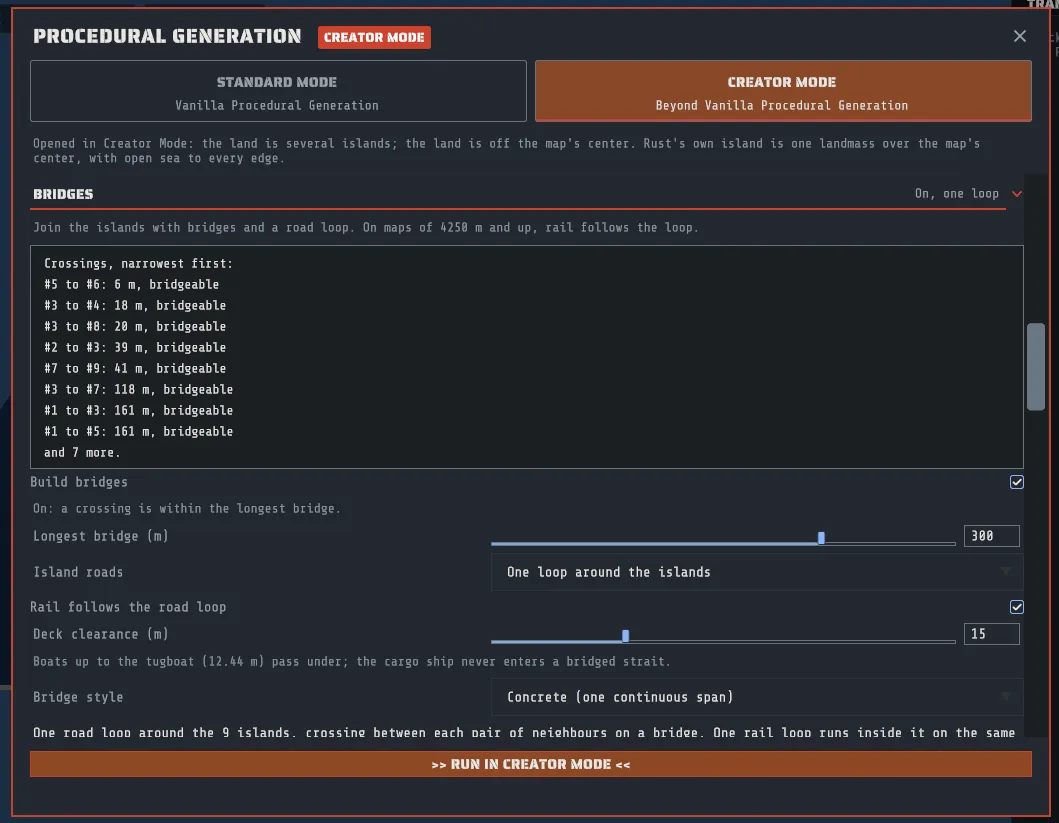Click the 'Build bridges' label
This screenshot has height=823, width=1059.
point(79,482)
